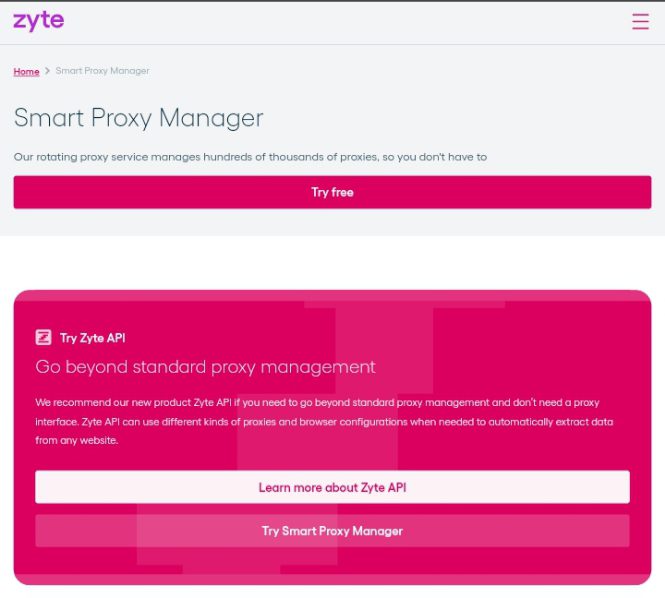The image size is (665, 598).
Task: Click Try Smart Proxy Manager button
Action: [x=332, y=531]
